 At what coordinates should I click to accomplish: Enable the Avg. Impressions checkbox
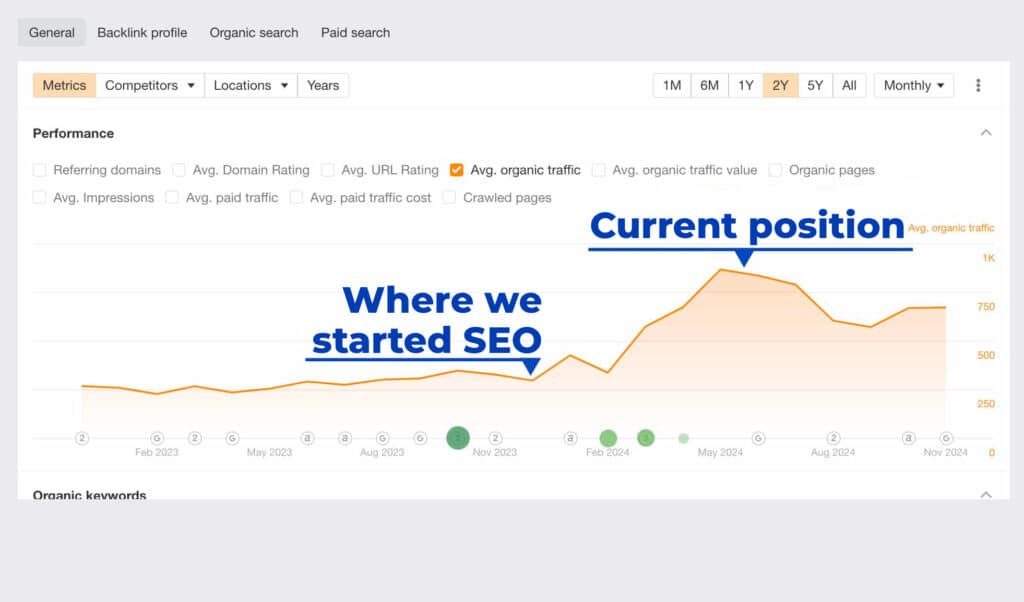(x=40, y=198)
